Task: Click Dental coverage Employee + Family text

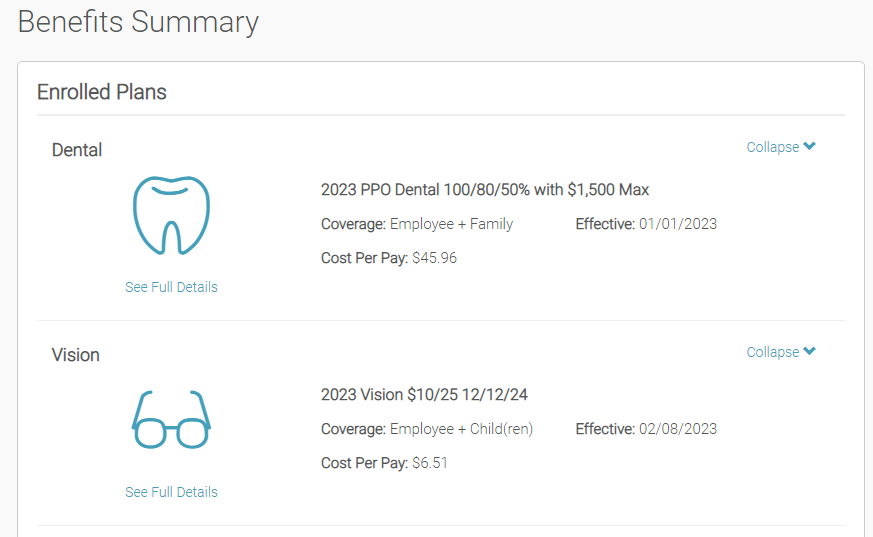Action: (x=452, y=224)
